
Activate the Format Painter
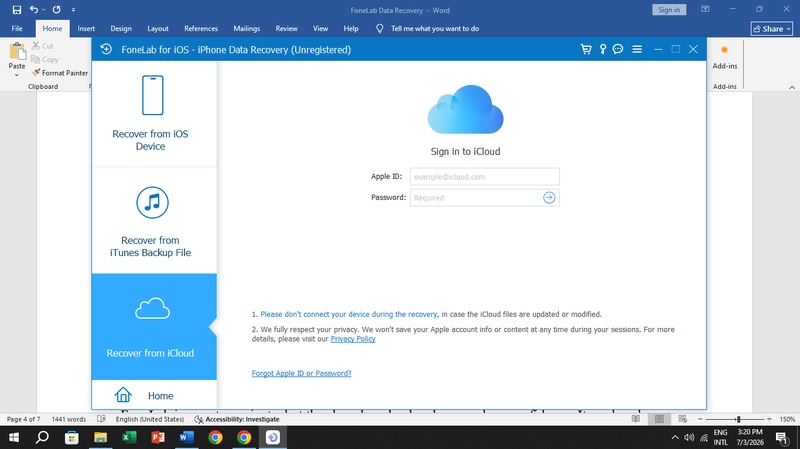click(60, 73)
